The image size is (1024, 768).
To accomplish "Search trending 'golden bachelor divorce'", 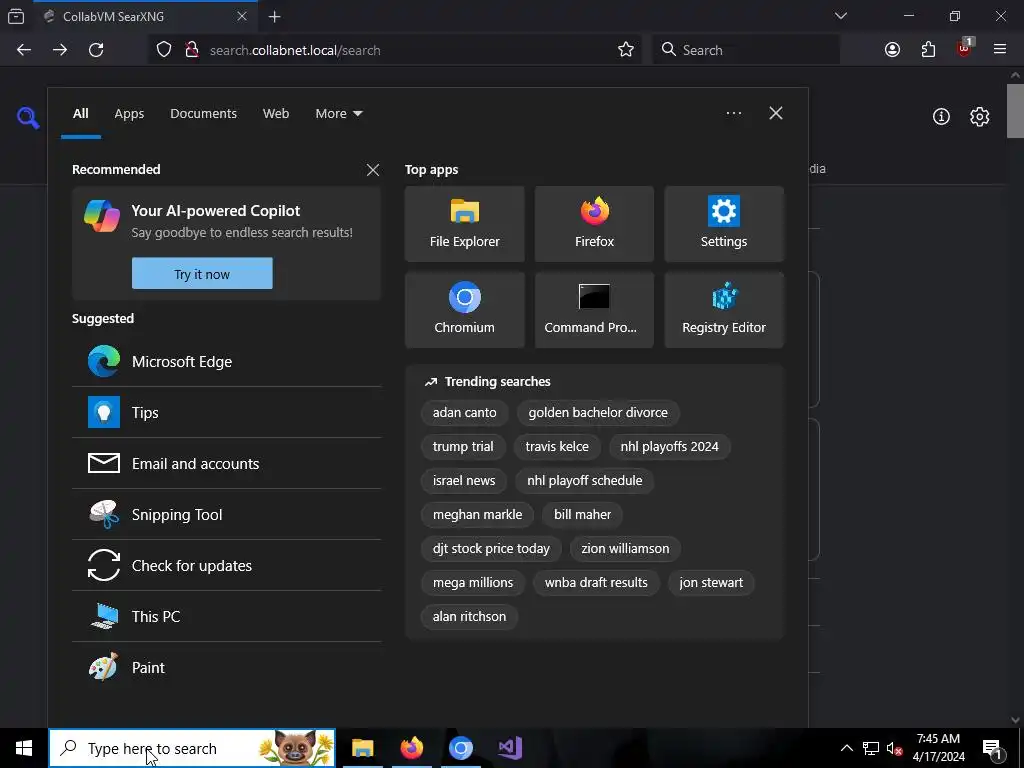I will (598, 413).
